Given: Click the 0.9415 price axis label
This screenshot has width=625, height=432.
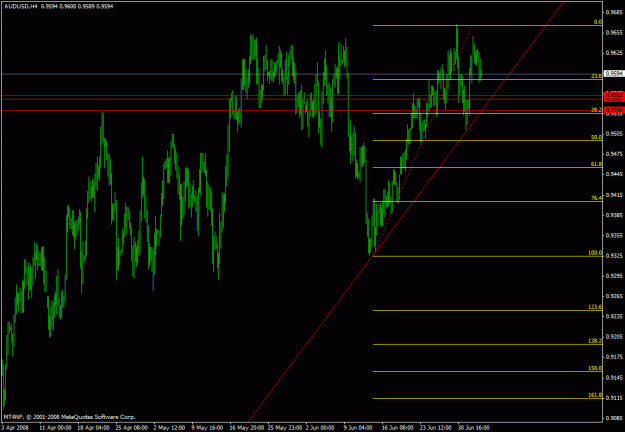Looking at the screenshot, I should point(614,194).
